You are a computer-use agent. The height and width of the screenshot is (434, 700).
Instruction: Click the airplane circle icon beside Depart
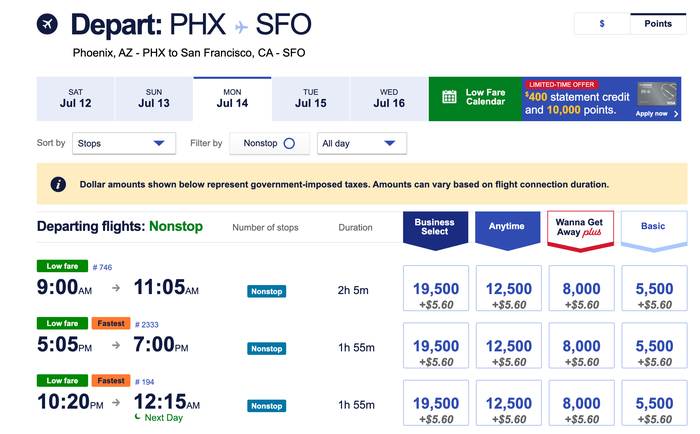point(47,24)
